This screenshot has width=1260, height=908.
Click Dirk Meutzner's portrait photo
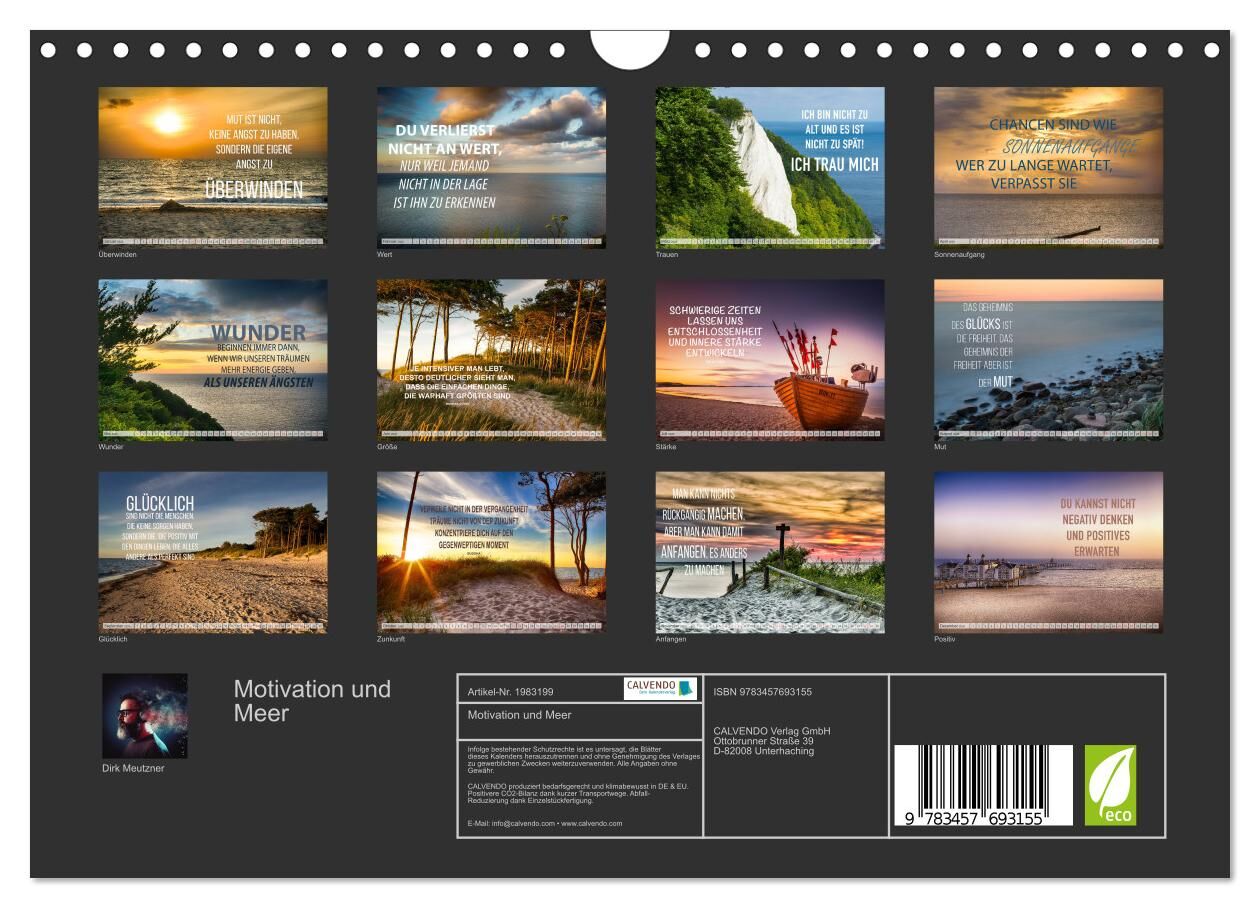point(144,716)
